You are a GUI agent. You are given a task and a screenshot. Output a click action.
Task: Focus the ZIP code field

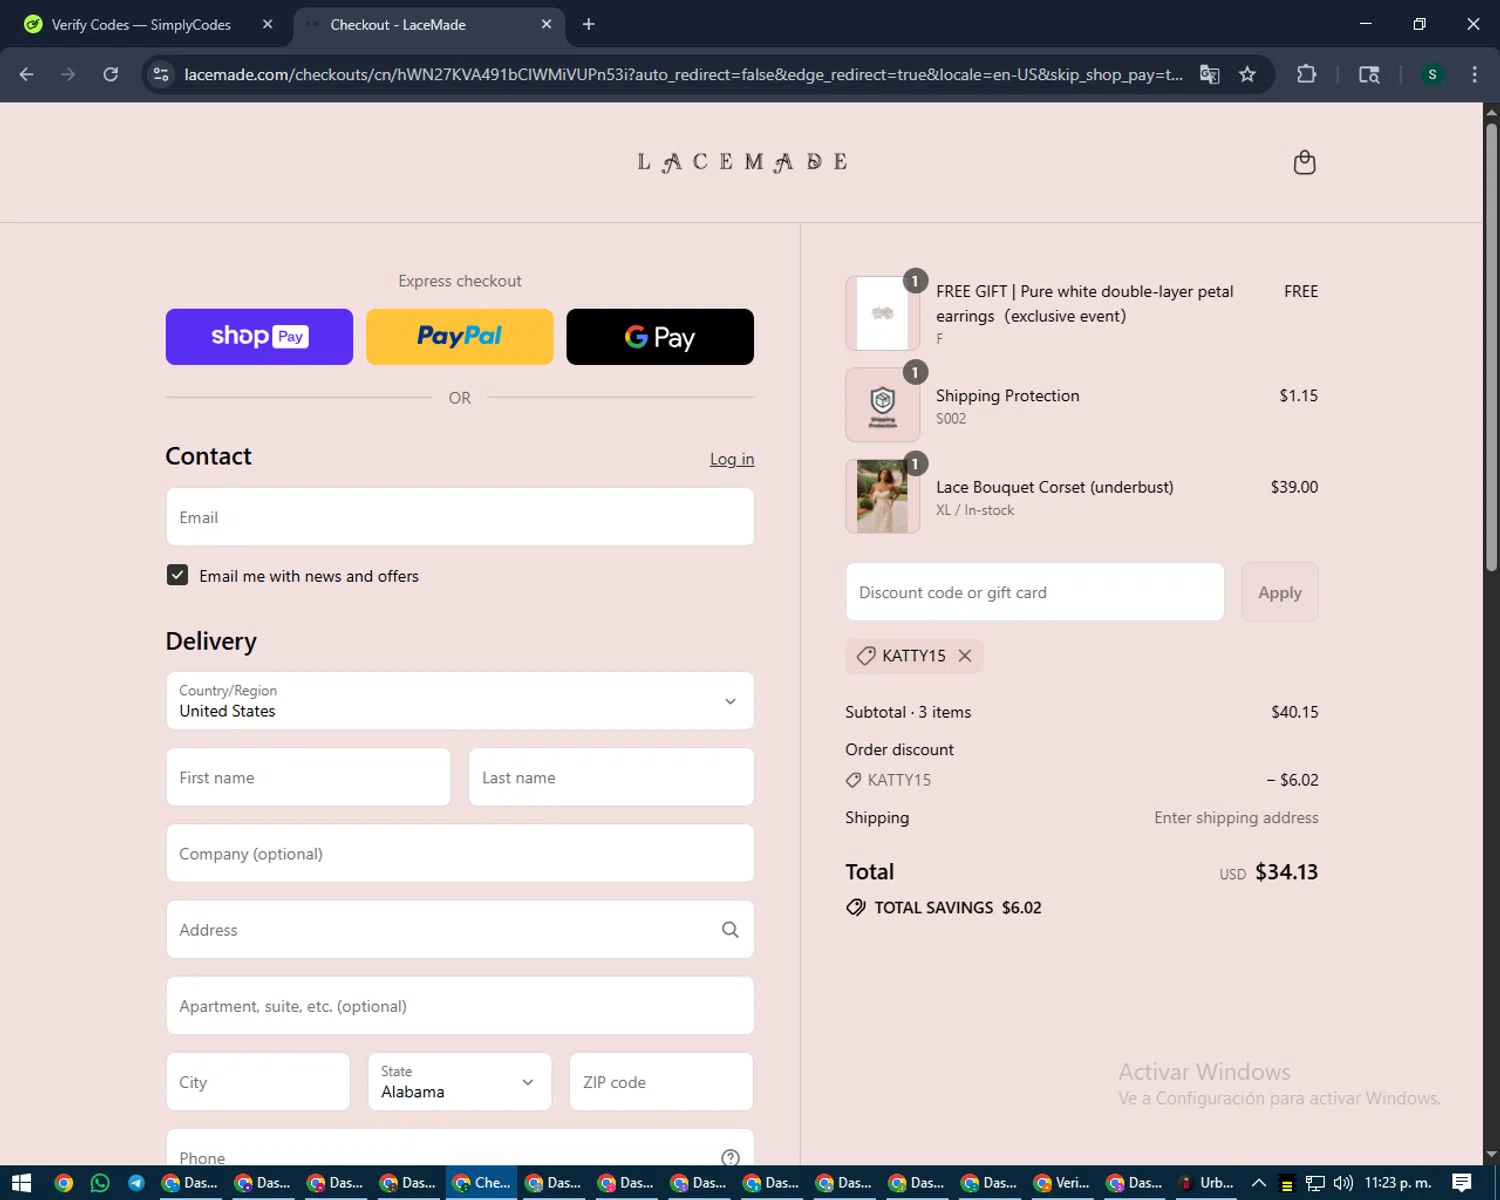[661, 1082]
